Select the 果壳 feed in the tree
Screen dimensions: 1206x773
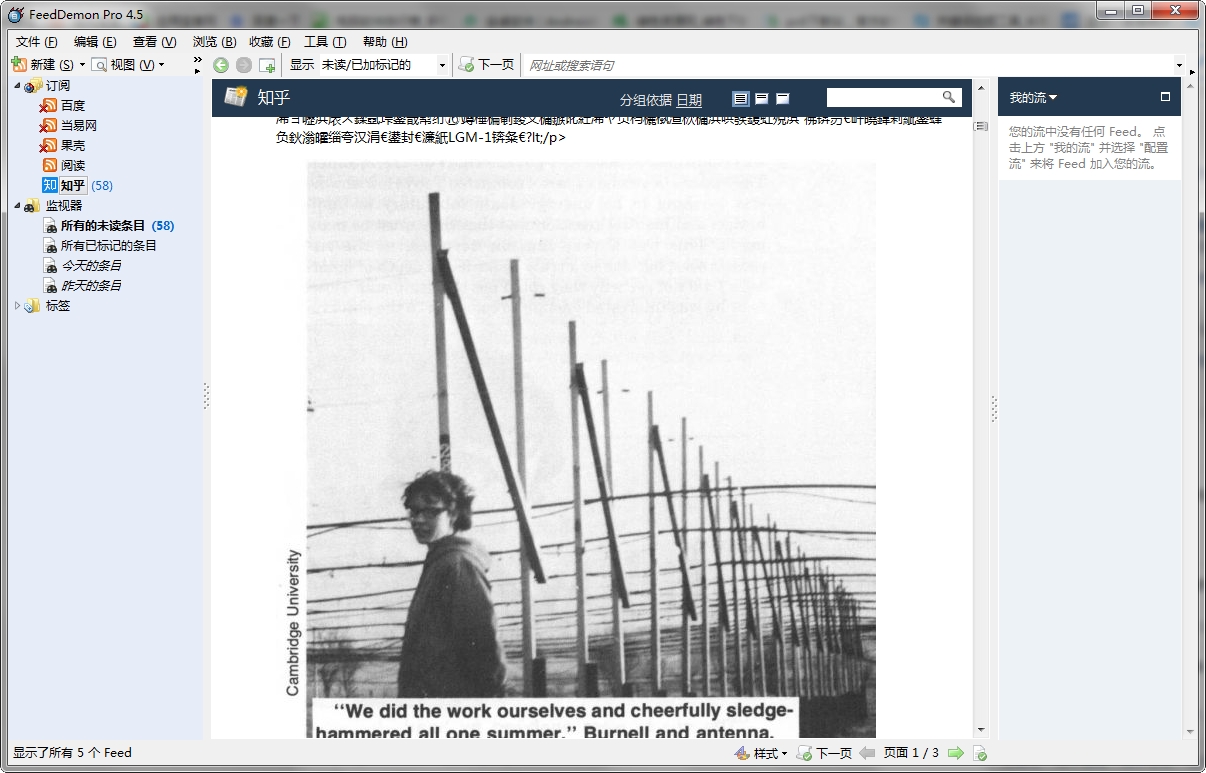pos(72,145)
